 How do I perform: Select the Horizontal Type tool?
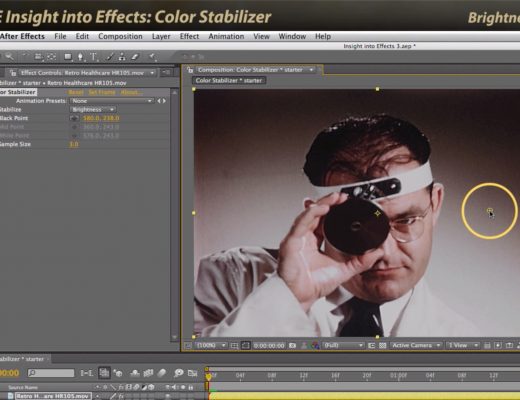pos(94,57)
